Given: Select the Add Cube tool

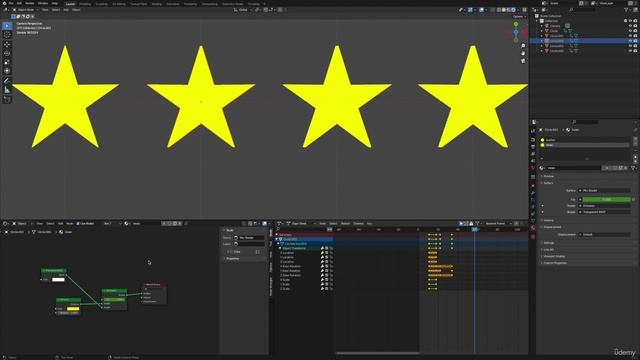Looking at the screenshot, I should tap(7, 100).
